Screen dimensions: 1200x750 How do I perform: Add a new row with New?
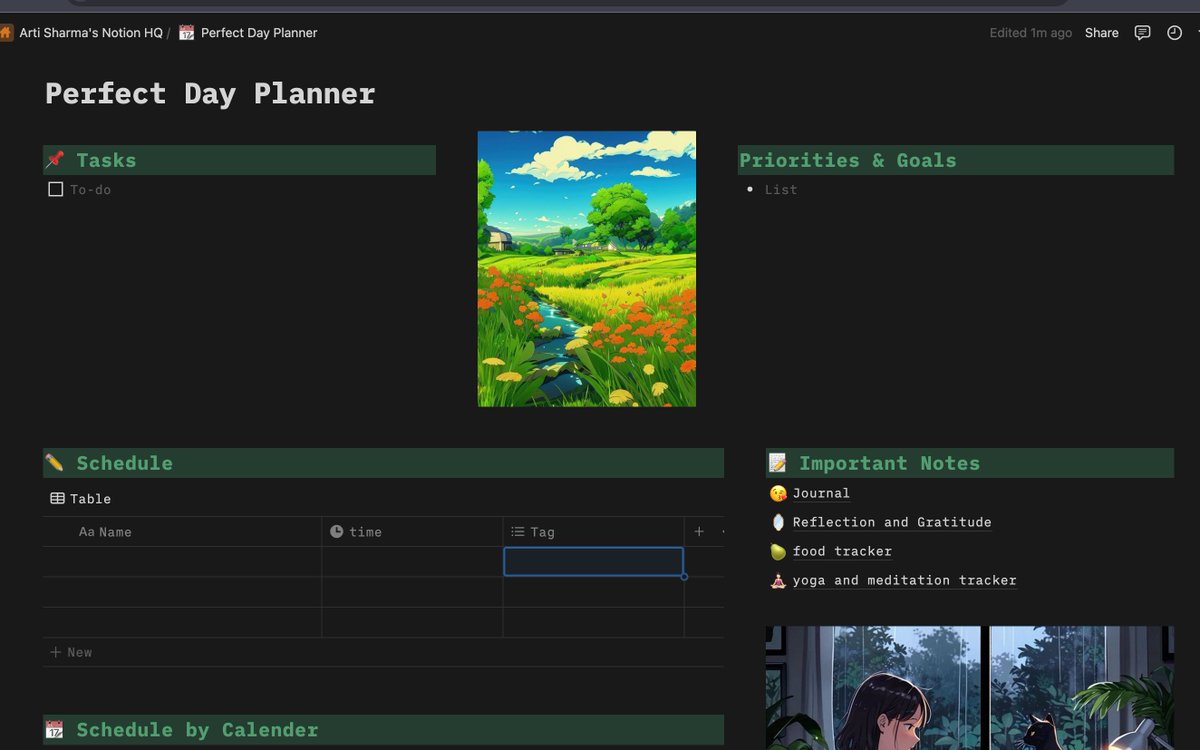click(x=71, y=652)
